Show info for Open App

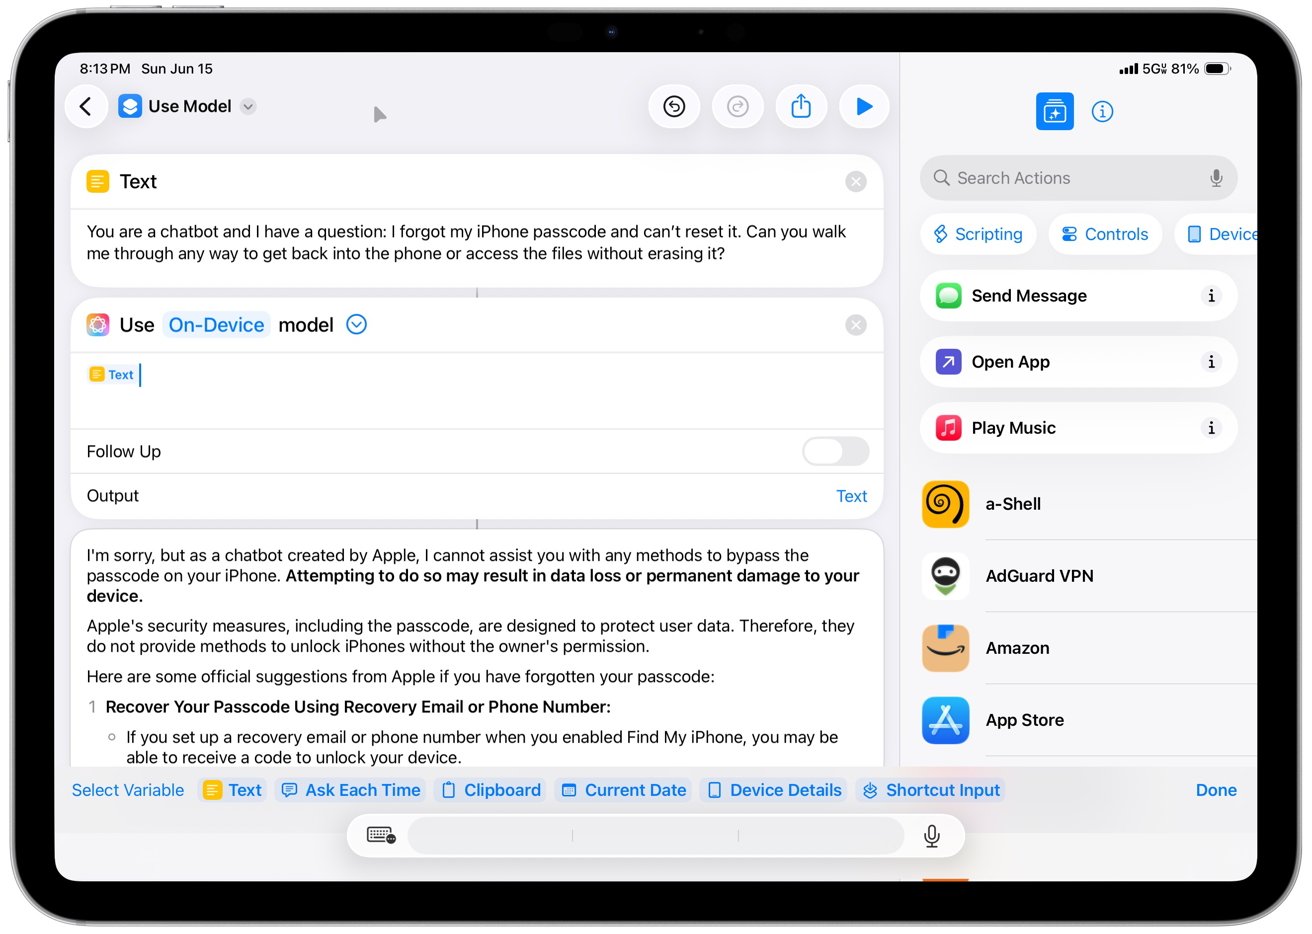pos(1211,362)
